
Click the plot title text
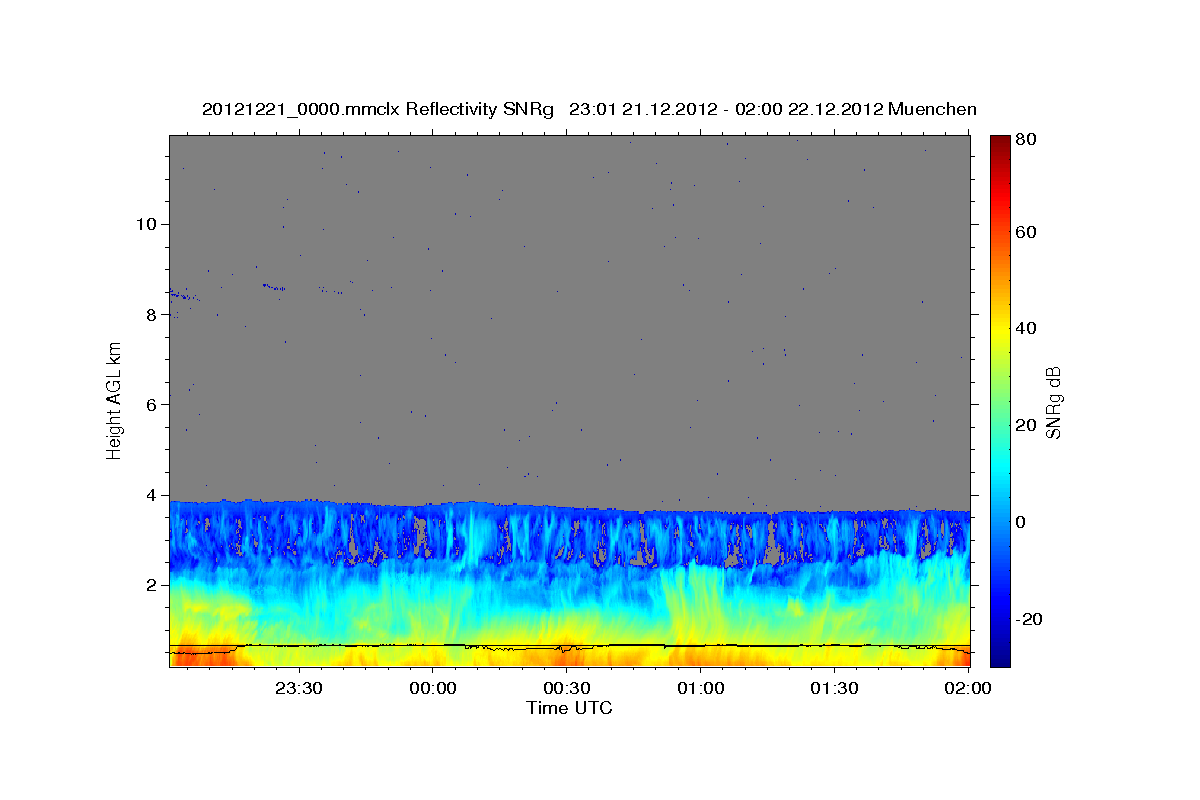click(589, 109)
